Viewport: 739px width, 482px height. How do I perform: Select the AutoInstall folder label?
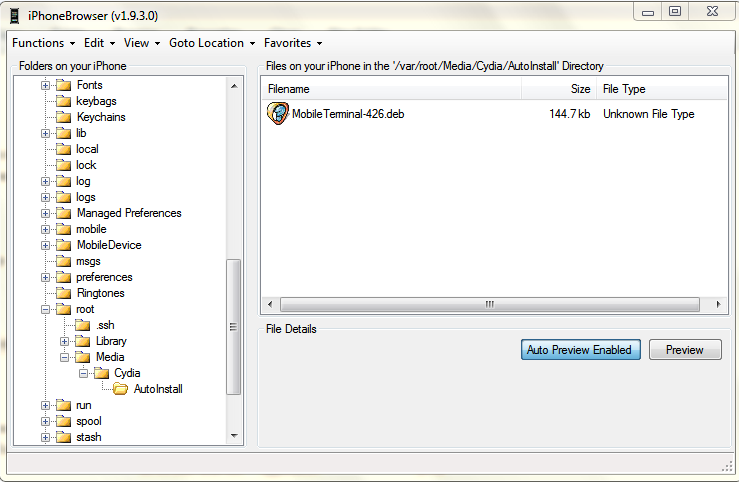click(158, 389)
